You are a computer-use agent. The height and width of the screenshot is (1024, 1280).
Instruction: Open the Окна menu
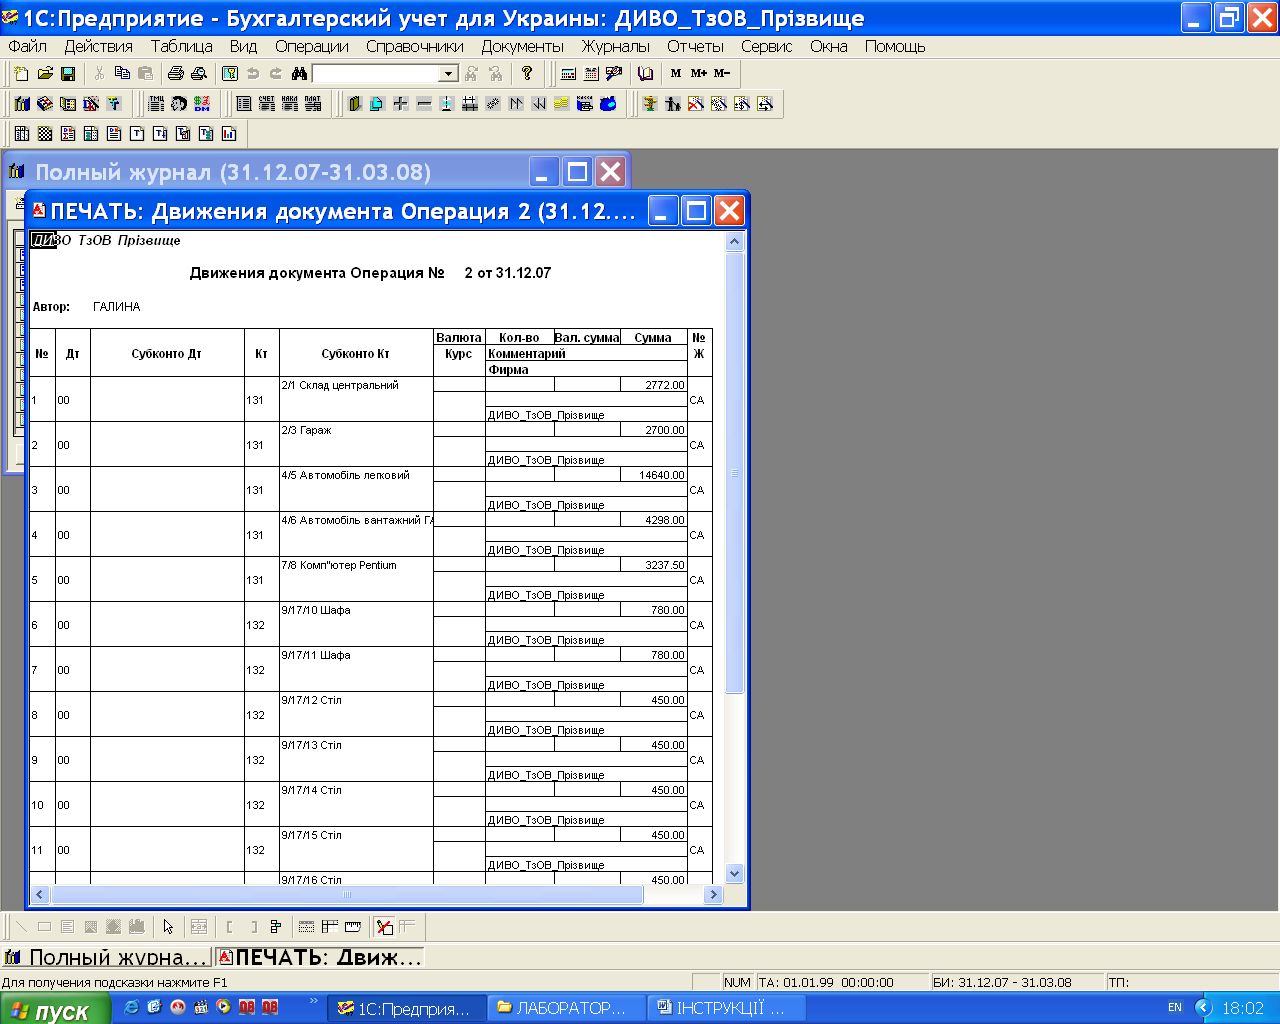point(829,46)
